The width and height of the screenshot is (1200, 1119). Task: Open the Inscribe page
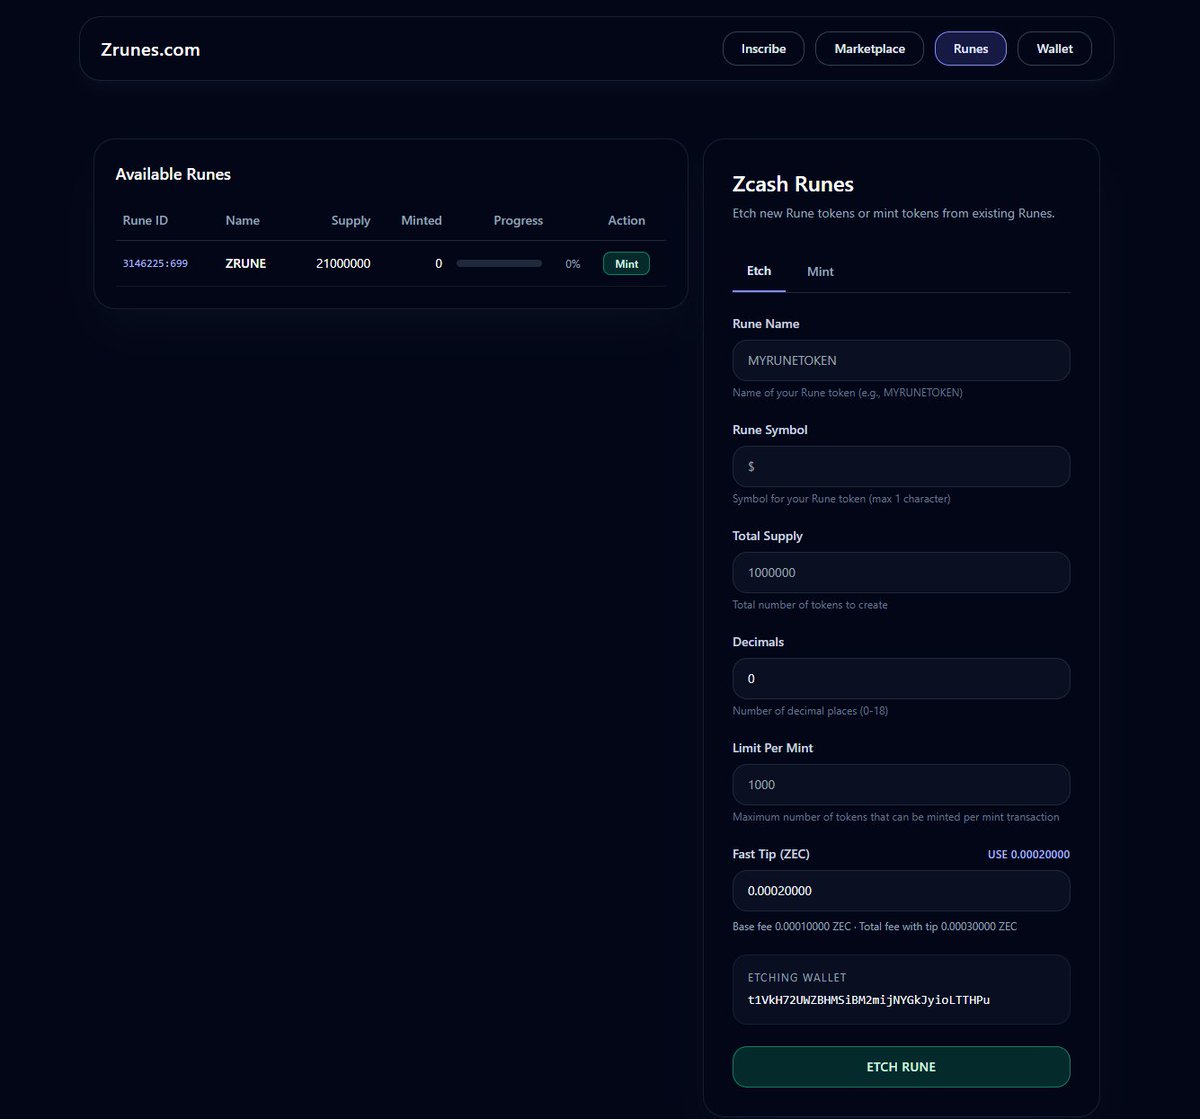(x=763, y=49)
